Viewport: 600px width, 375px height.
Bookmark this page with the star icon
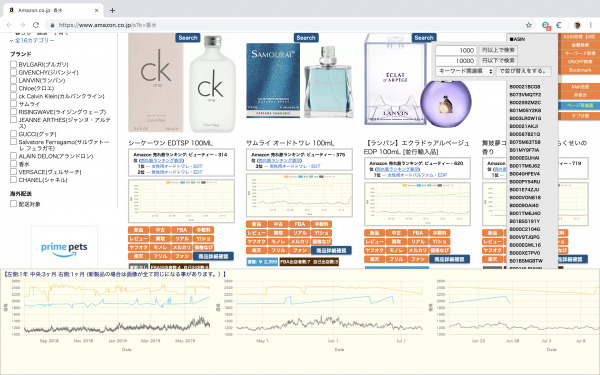528,25
